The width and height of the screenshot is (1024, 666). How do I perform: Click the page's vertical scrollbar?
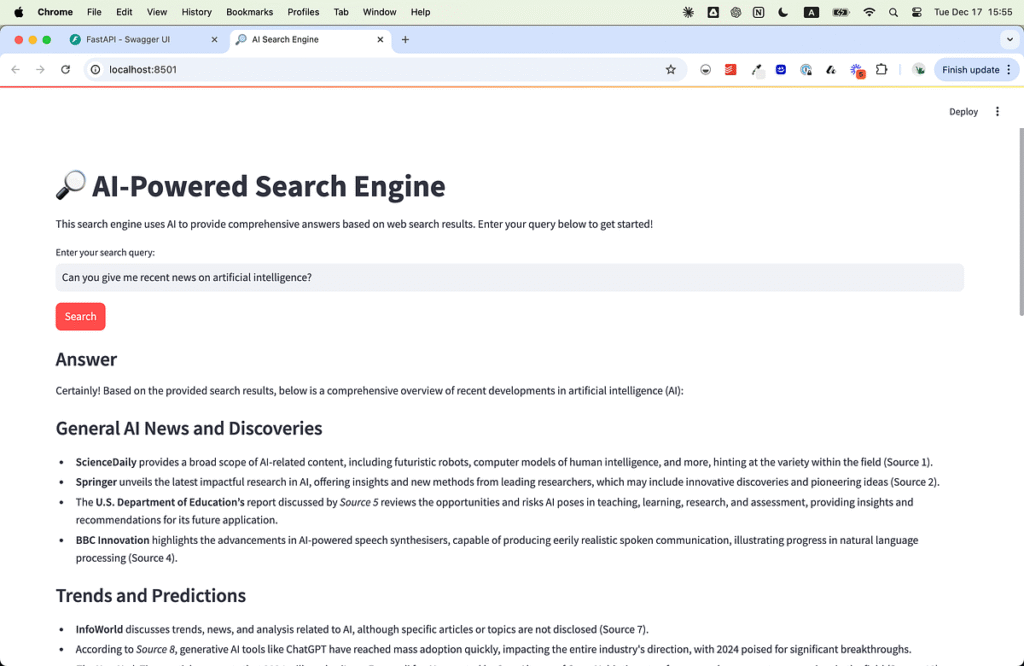pyautogui.click(x=1019, y=220)
